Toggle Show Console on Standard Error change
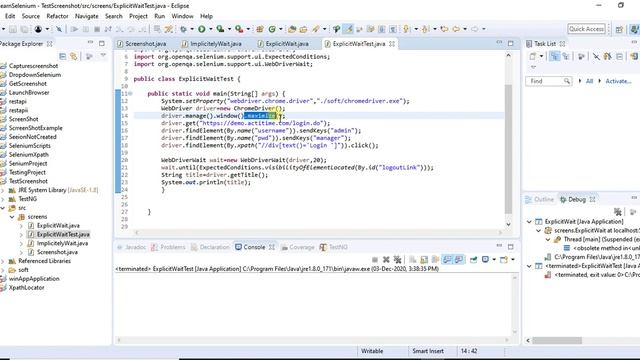 click(459, 259)
